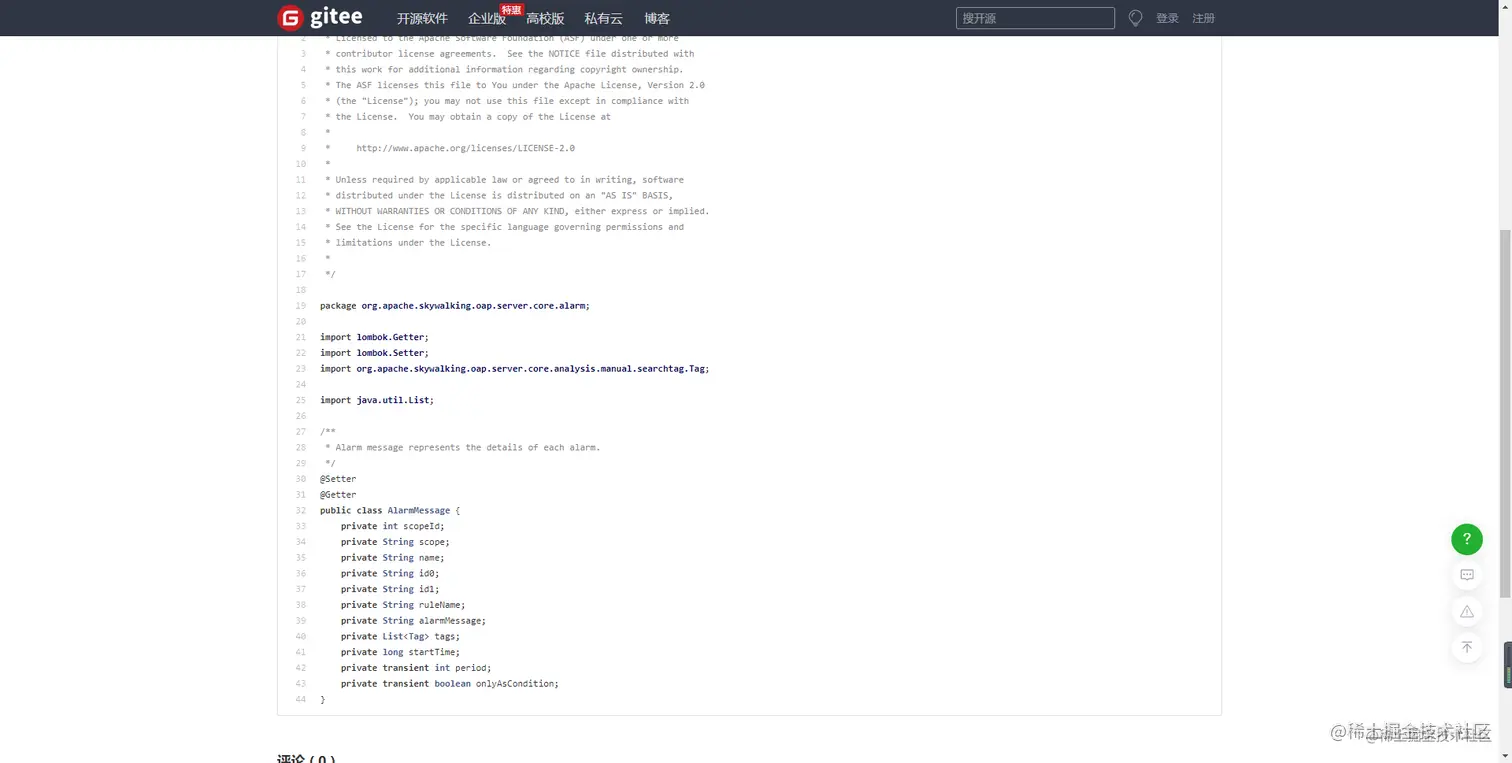The width and height of the screenshot is (1512, 763).
Task: Click the 'Unless required by applicable law' line
Action: click(x=504, y=180)
